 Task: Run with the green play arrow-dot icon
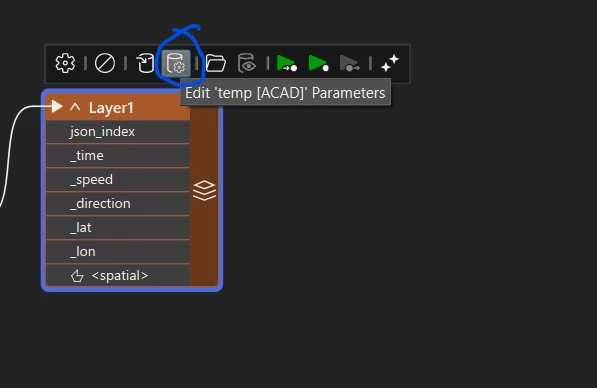click(286, 63)
